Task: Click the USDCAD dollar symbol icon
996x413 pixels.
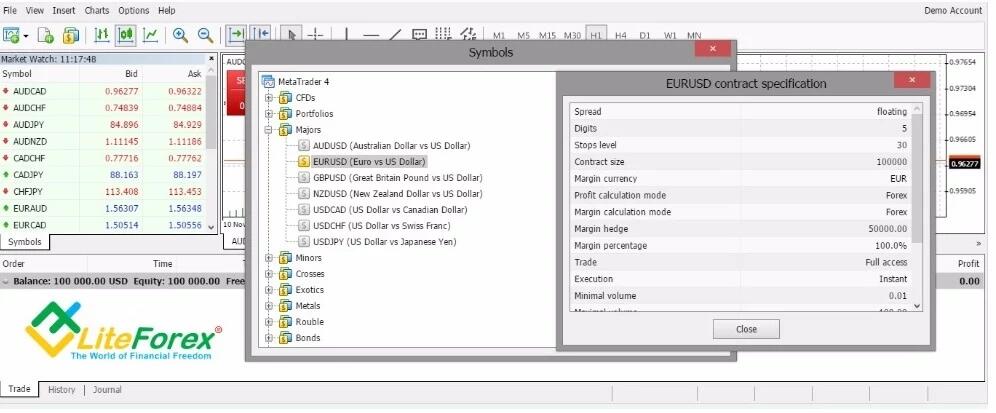Action: click(x=304, y=210)
